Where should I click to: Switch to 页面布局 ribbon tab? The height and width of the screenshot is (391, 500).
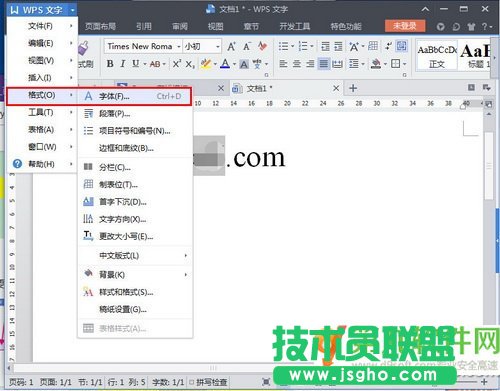[100, 26]
